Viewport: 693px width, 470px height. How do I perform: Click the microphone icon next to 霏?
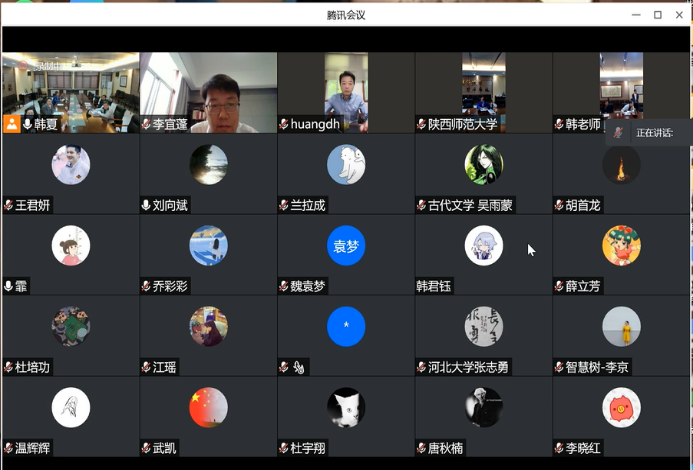tap(9, 286)
